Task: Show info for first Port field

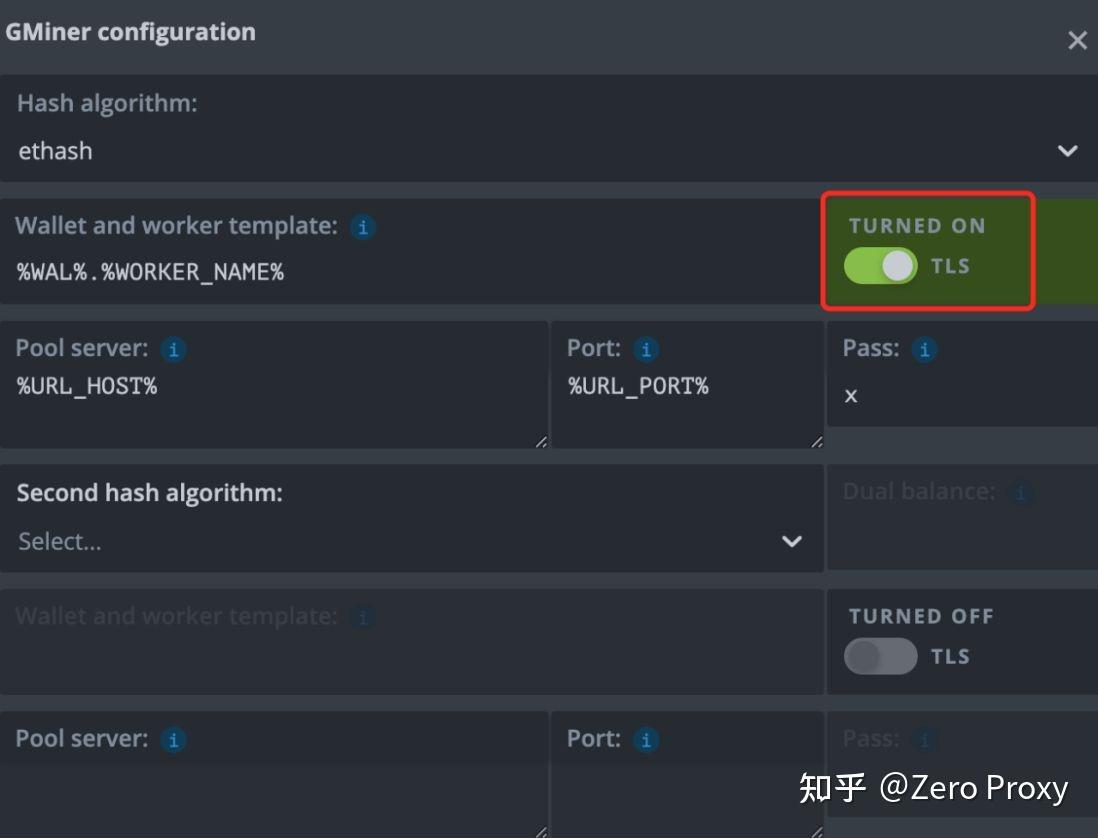Action: point(646,349)
